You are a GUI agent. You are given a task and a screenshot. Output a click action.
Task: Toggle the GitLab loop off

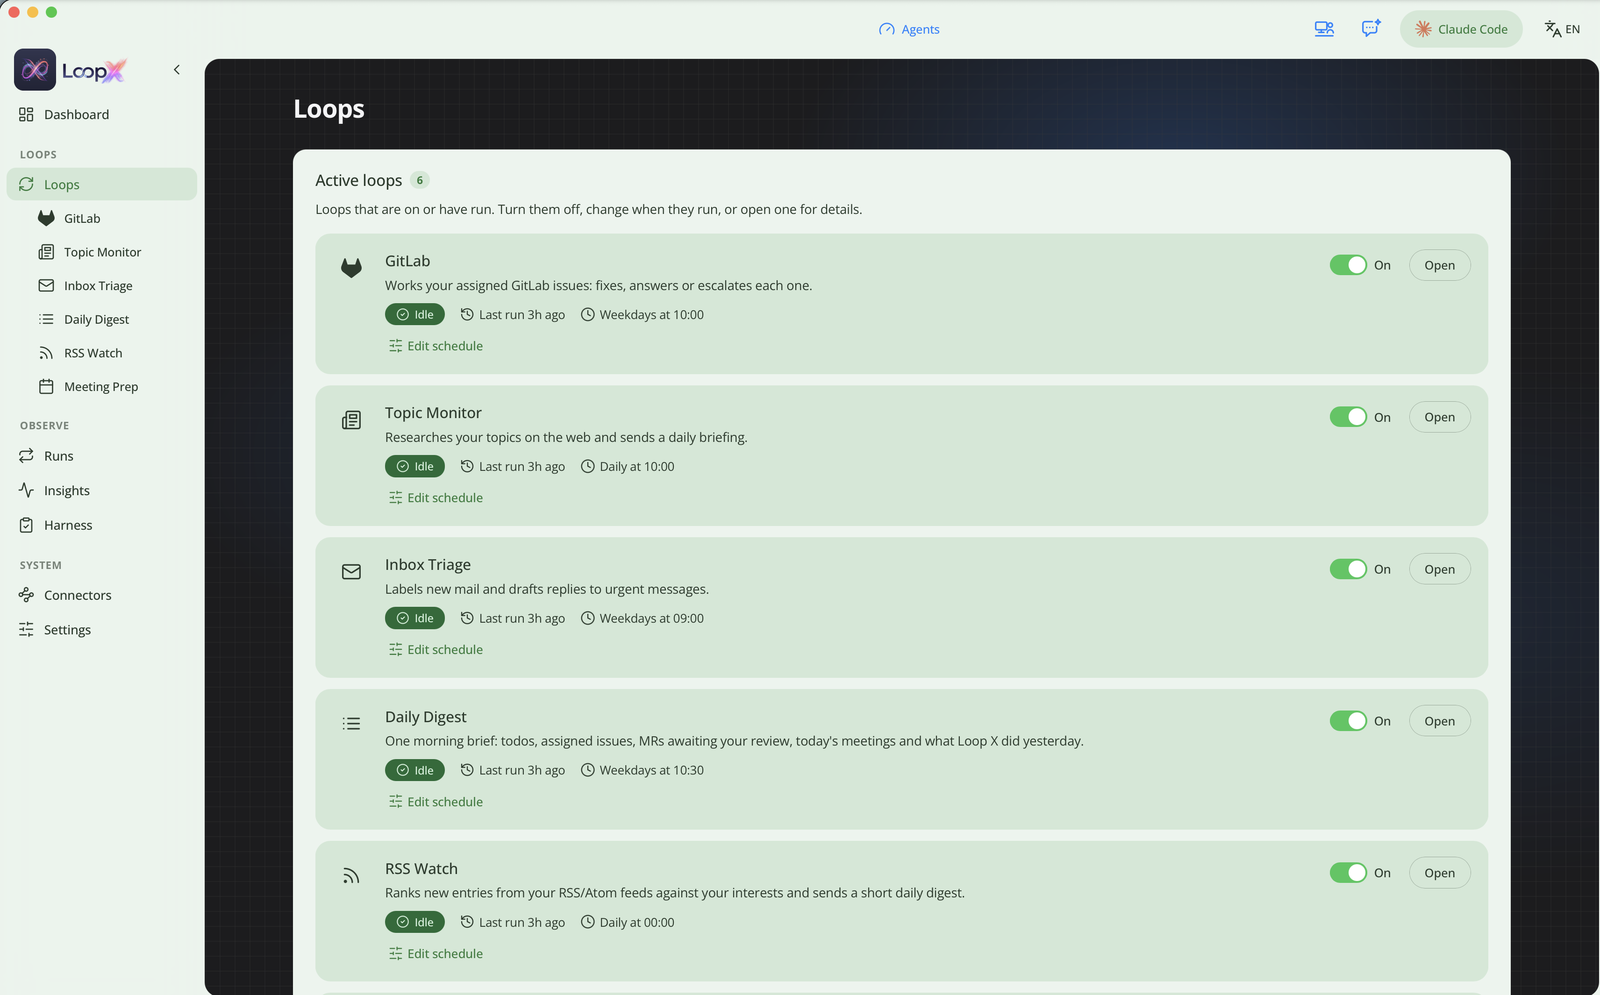pos(1348,265)
